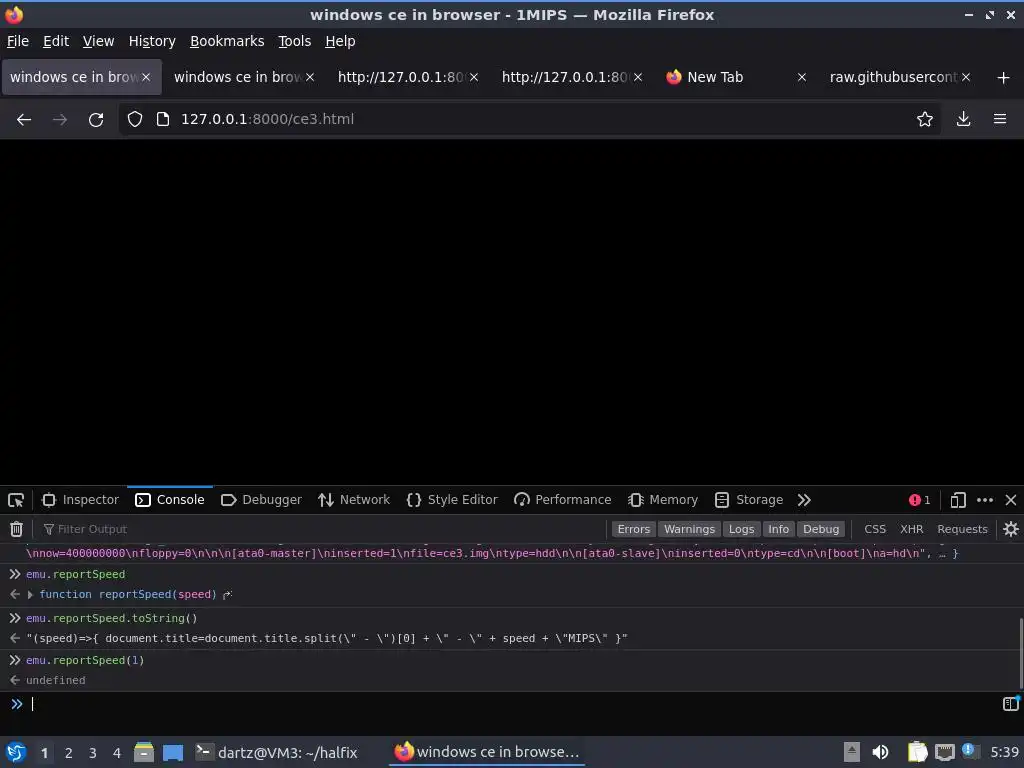The image size is (1024, 768).
Task: Enable the Requests filter
Action: pyautogui.click(x=962, y=529)
